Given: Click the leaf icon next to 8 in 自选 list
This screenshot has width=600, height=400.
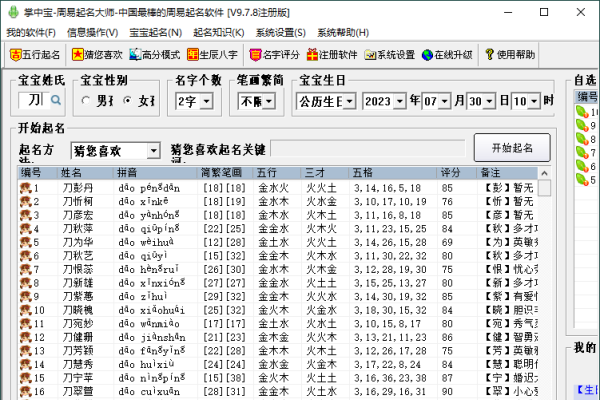Looking at the screenshot, I should pos(582,139).
